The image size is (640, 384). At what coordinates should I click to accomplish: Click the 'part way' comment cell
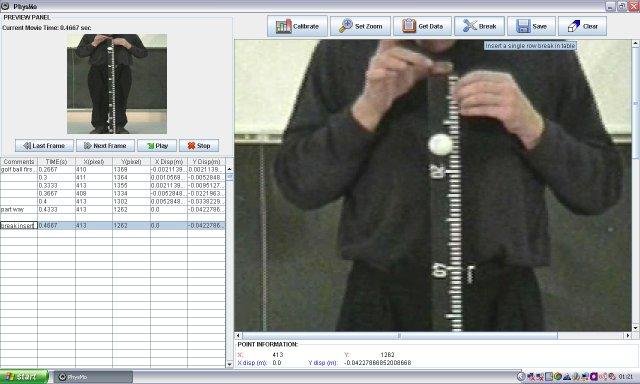tap(19, 209)
